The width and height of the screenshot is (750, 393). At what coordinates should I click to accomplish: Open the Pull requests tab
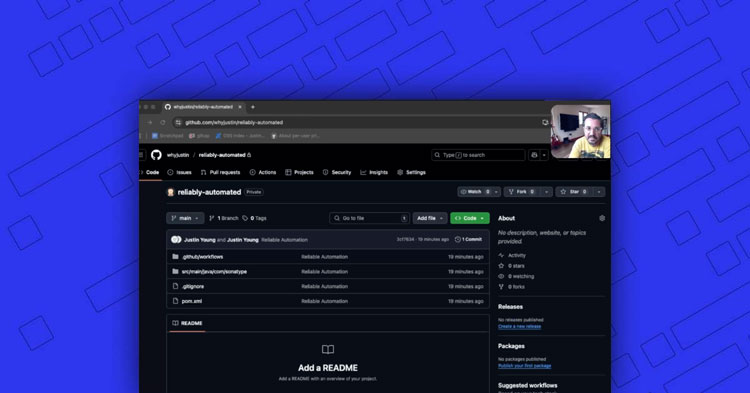click(x=221, y=172)
